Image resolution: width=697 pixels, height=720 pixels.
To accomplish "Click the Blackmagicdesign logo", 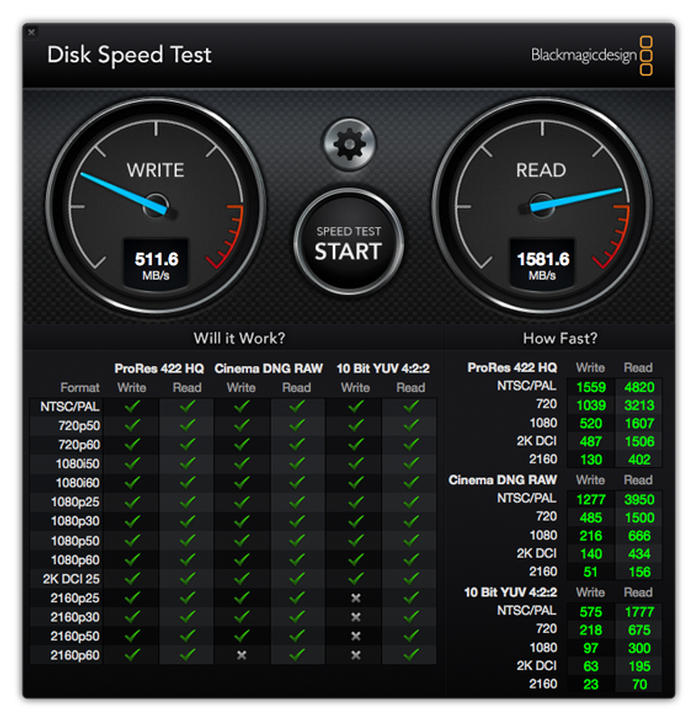I will (589, 56).
